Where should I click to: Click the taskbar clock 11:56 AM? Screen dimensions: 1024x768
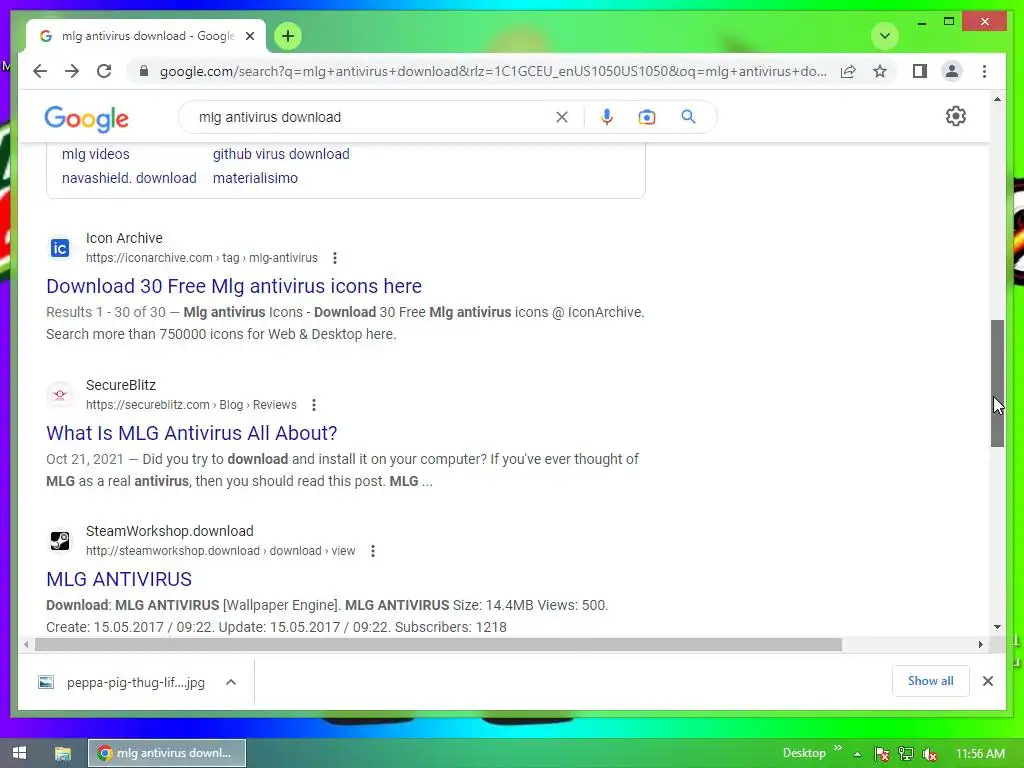(x=980, y=754)
